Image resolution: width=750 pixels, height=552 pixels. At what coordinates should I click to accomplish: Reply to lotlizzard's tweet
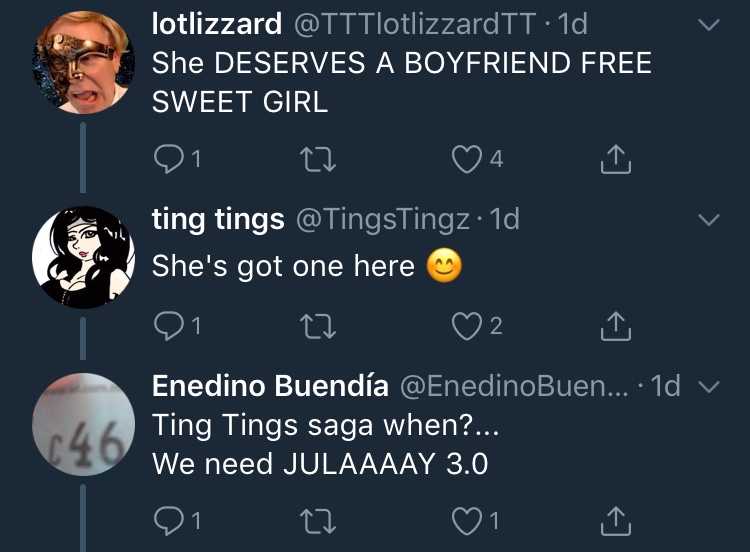pyautogui.click(x=169, y=159)
